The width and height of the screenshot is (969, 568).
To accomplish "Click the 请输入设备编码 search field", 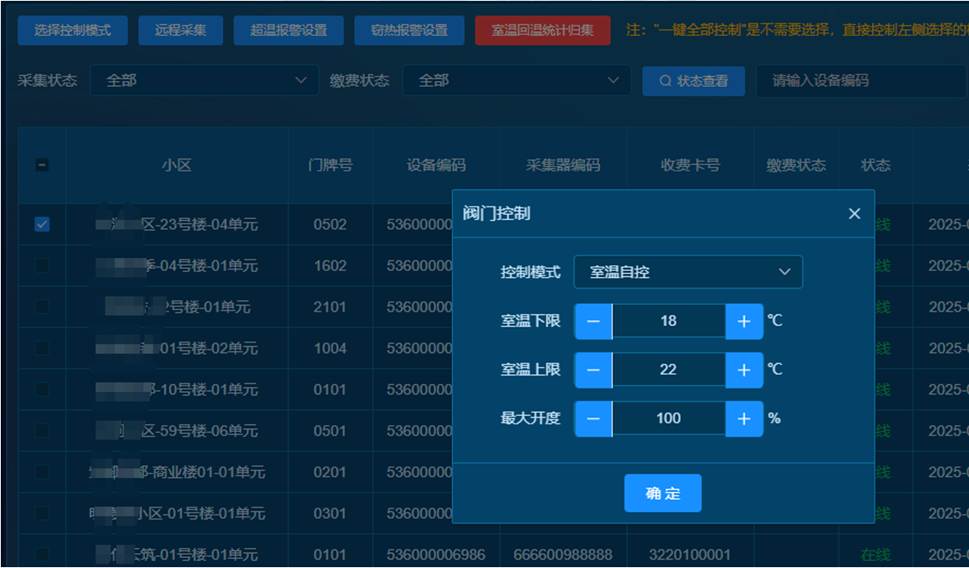I will pos(860,81).
